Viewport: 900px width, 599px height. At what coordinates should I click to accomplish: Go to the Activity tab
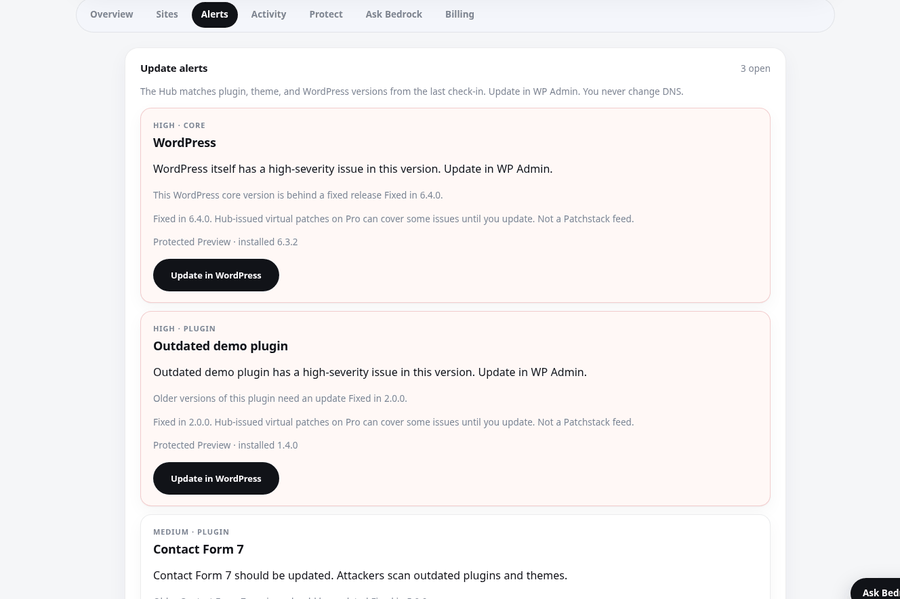(x=269, y=14)
